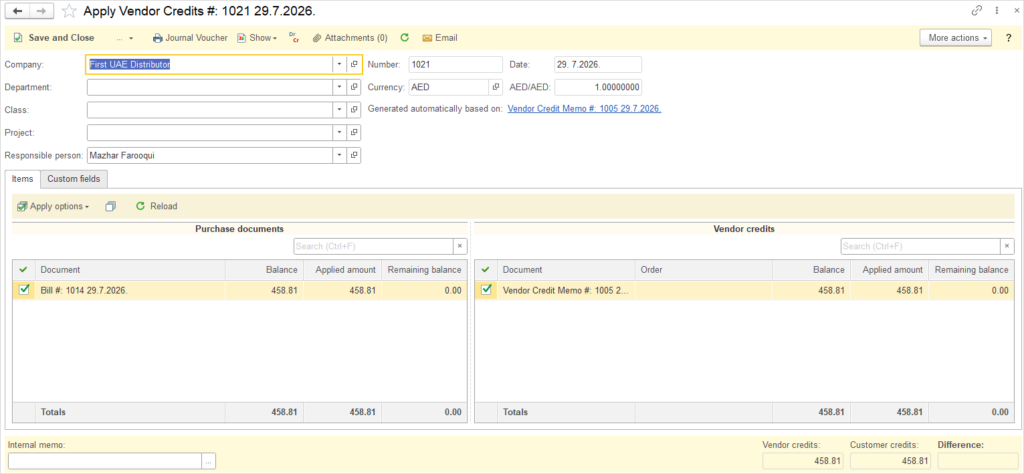
Task: Copy the document link icon
Action: click(977, 10)
